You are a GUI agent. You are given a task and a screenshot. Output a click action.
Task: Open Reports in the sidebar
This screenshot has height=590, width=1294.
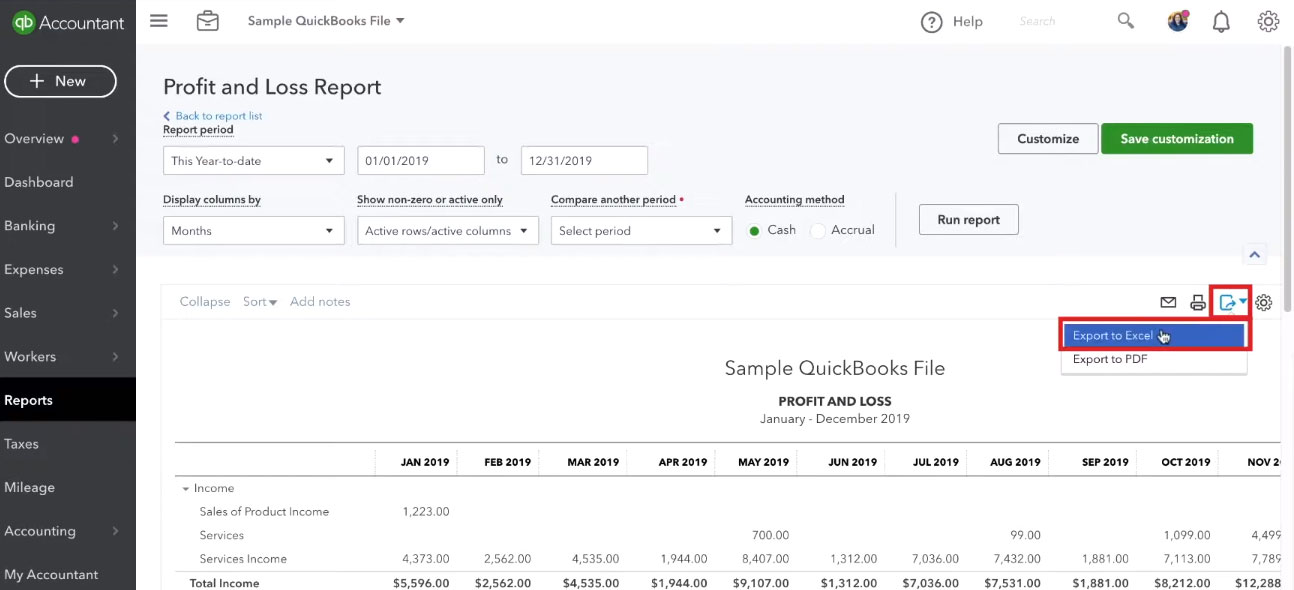67,400
